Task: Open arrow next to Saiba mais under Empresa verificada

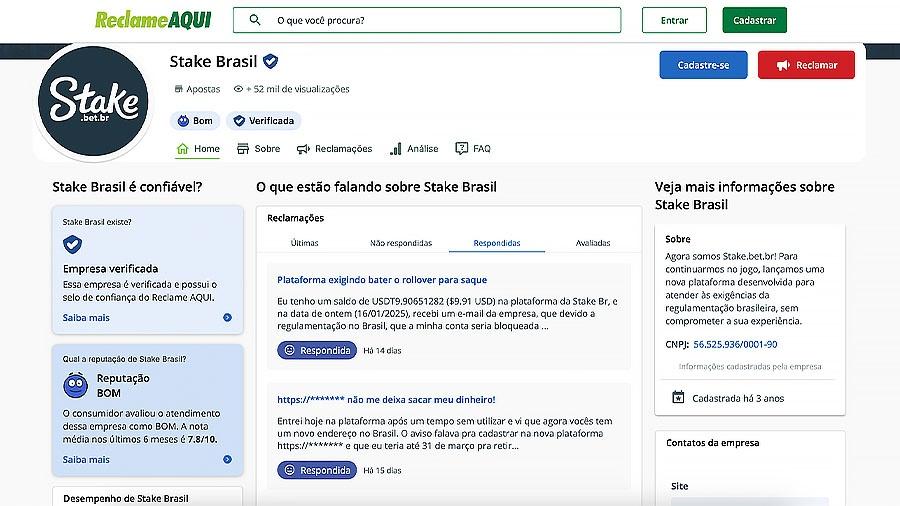Action: tap(227, 317)
